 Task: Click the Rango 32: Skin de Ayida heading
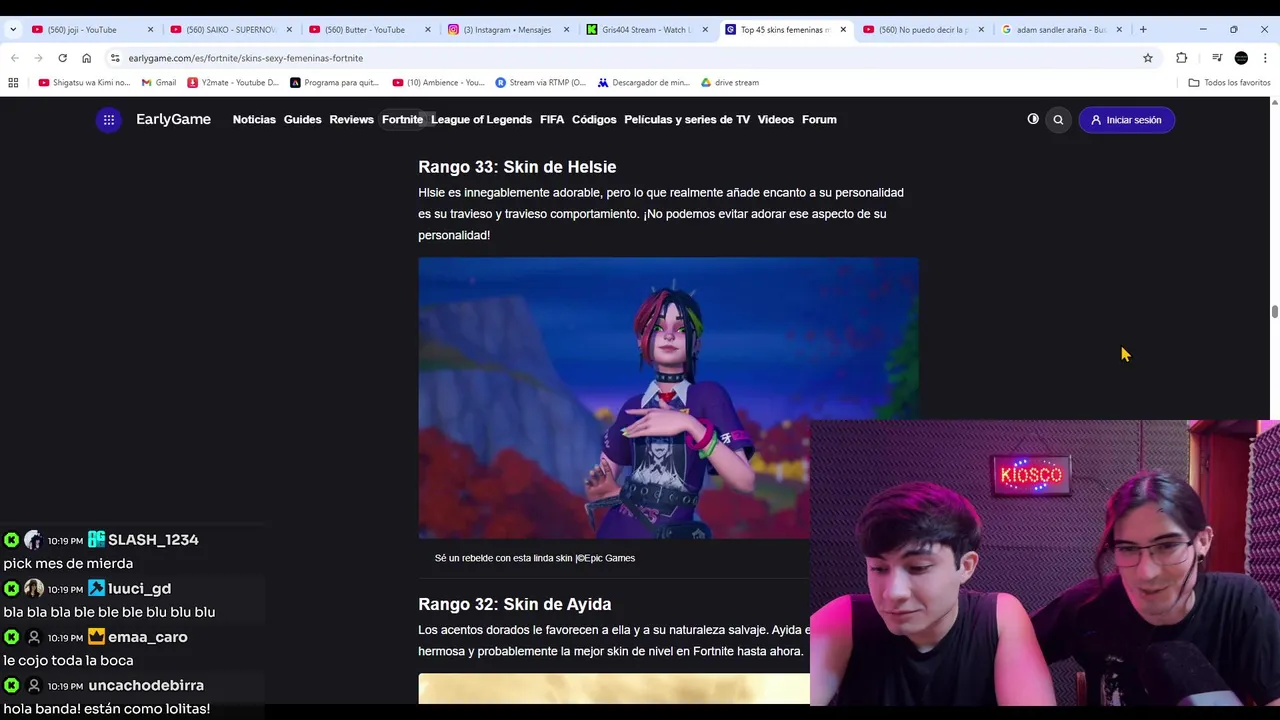point(514,604)
